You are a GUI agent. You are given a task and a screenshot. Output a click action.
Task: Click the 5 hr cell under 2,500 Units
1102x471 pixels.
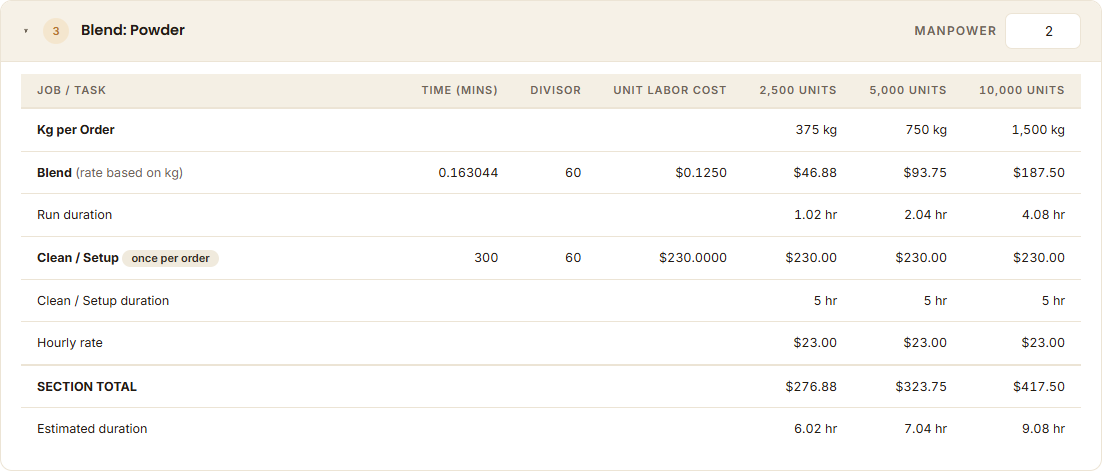[826, 301]
